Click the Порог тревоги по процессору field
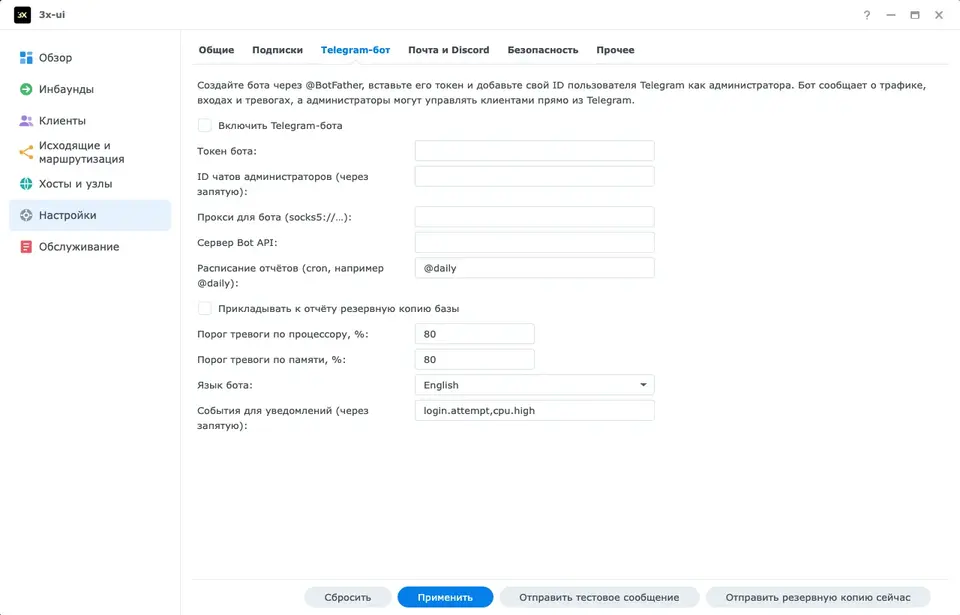This screenshot has width=960, height=615. click(474, 334)
